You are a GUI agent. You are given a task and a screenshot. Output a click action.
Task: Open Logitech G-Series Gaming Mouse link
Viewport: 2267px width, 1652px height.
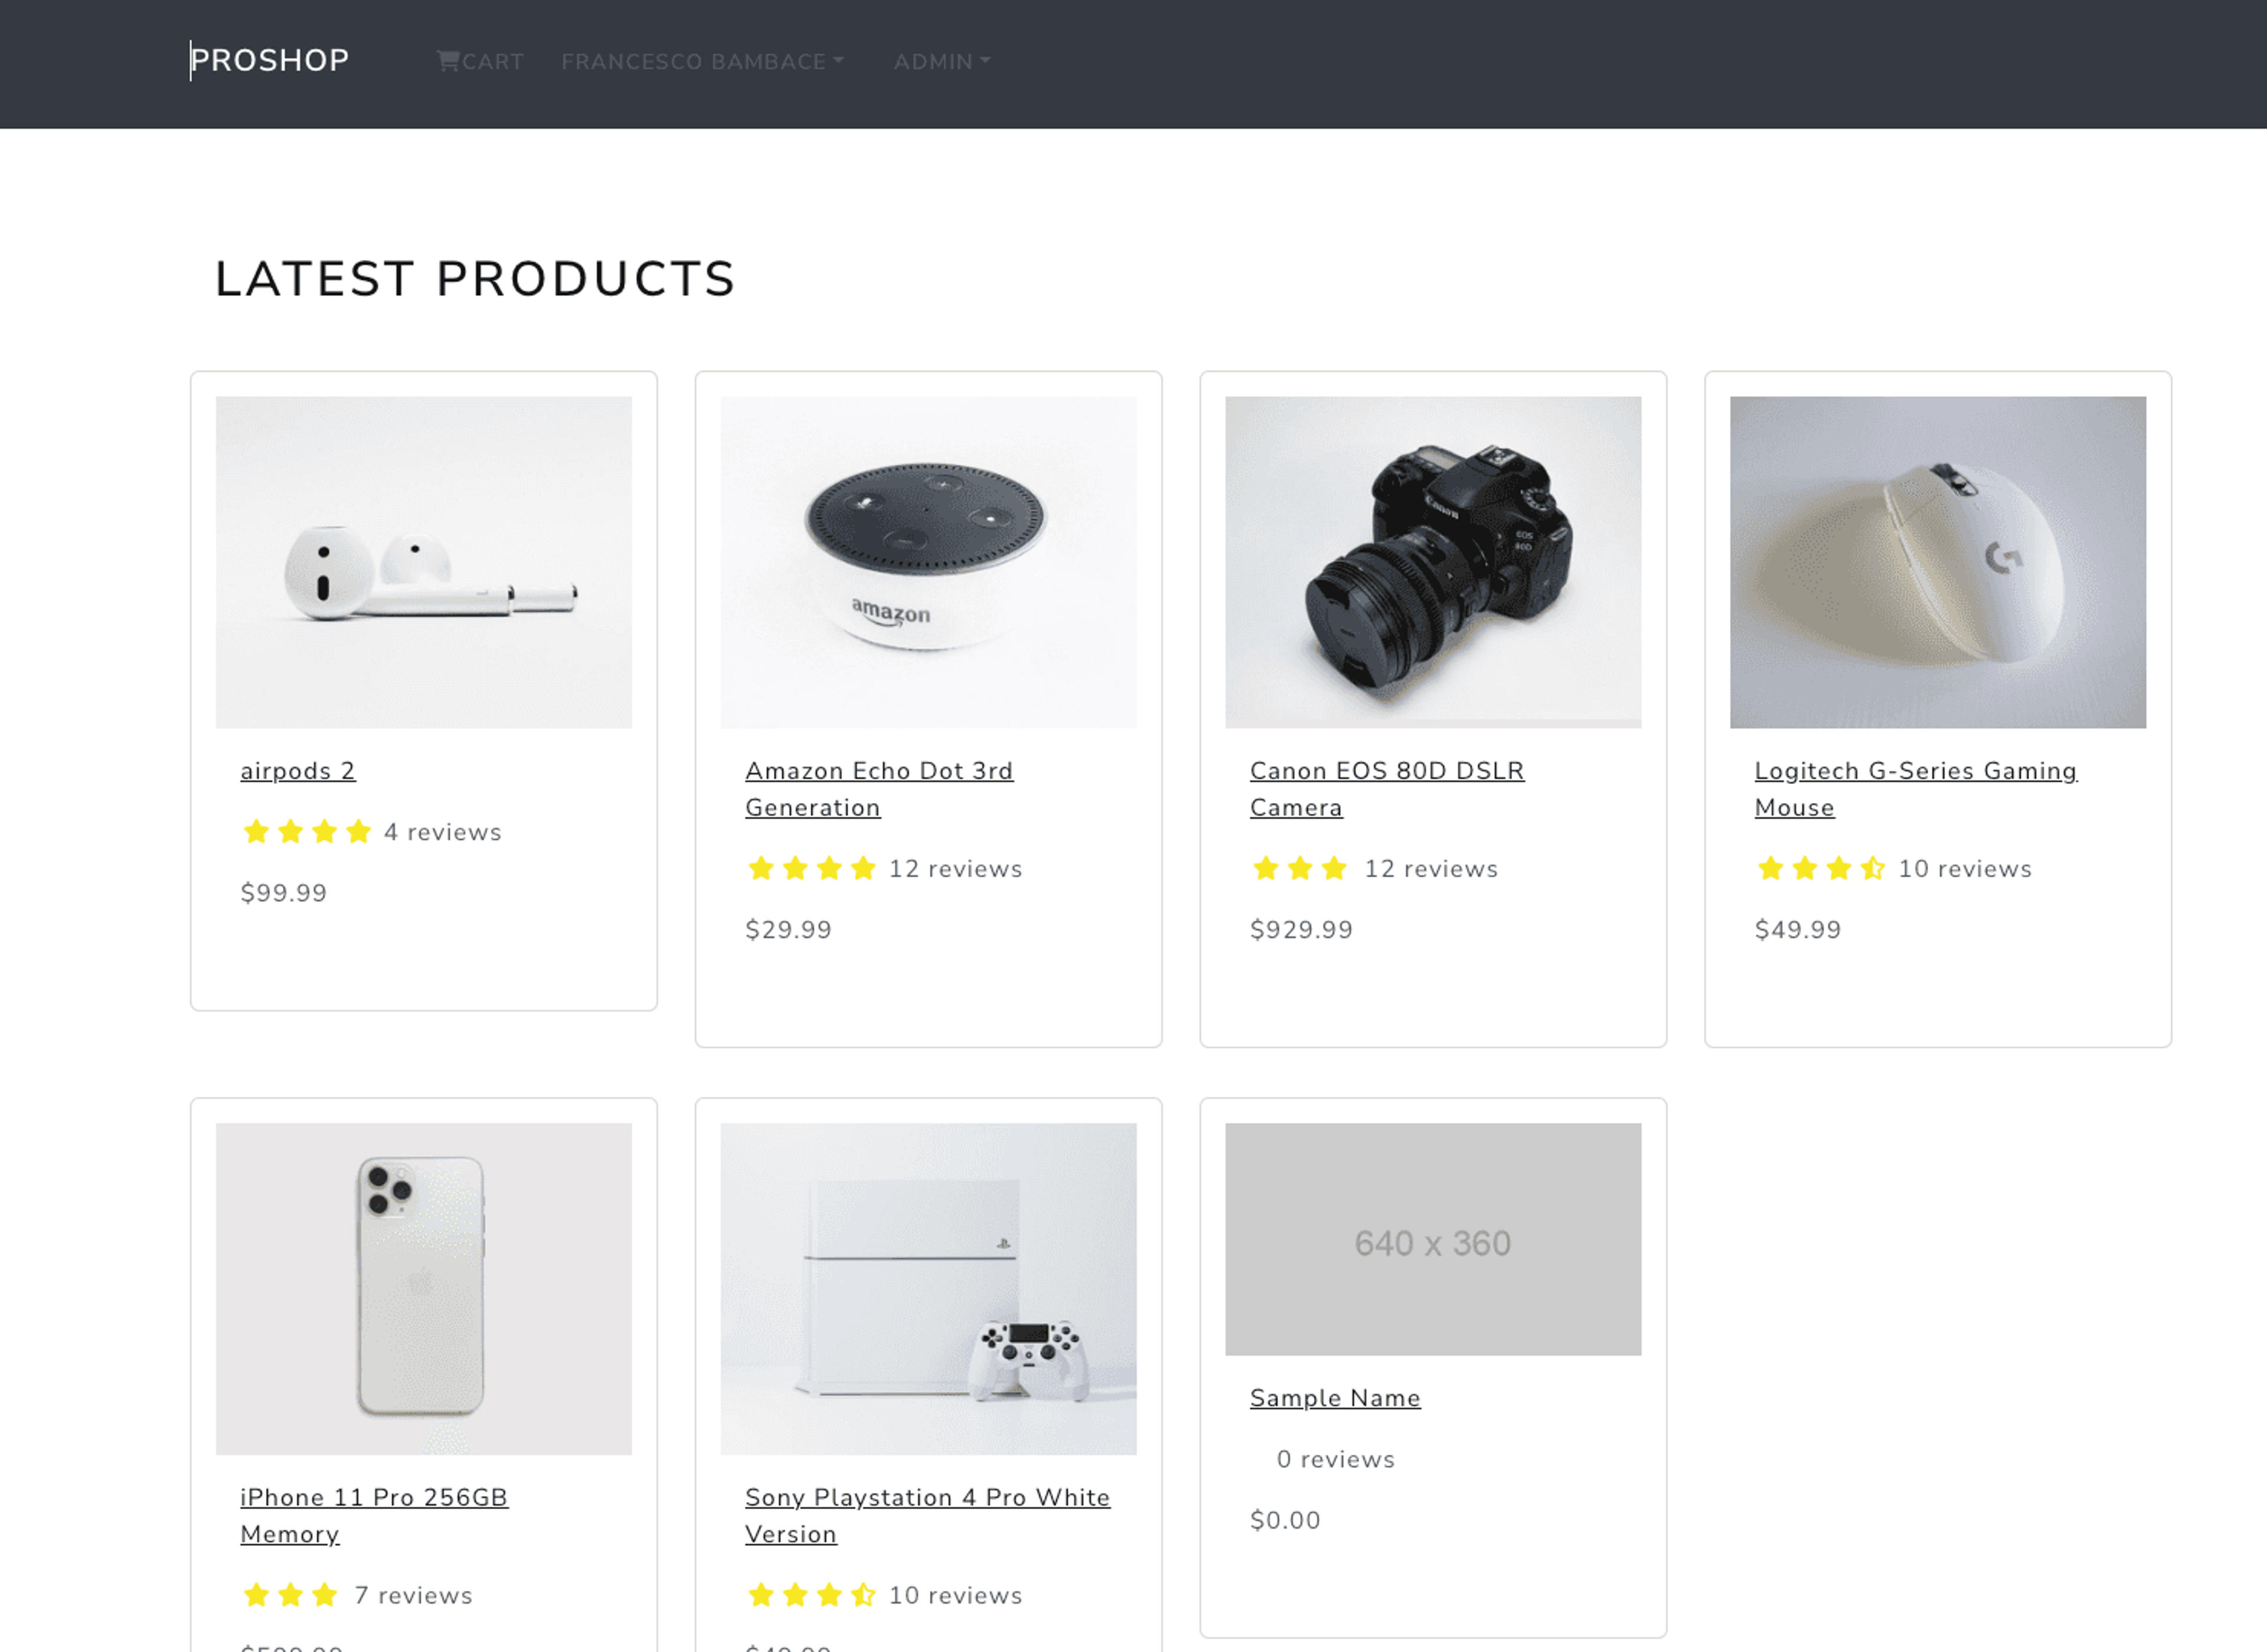[1916, 789]
